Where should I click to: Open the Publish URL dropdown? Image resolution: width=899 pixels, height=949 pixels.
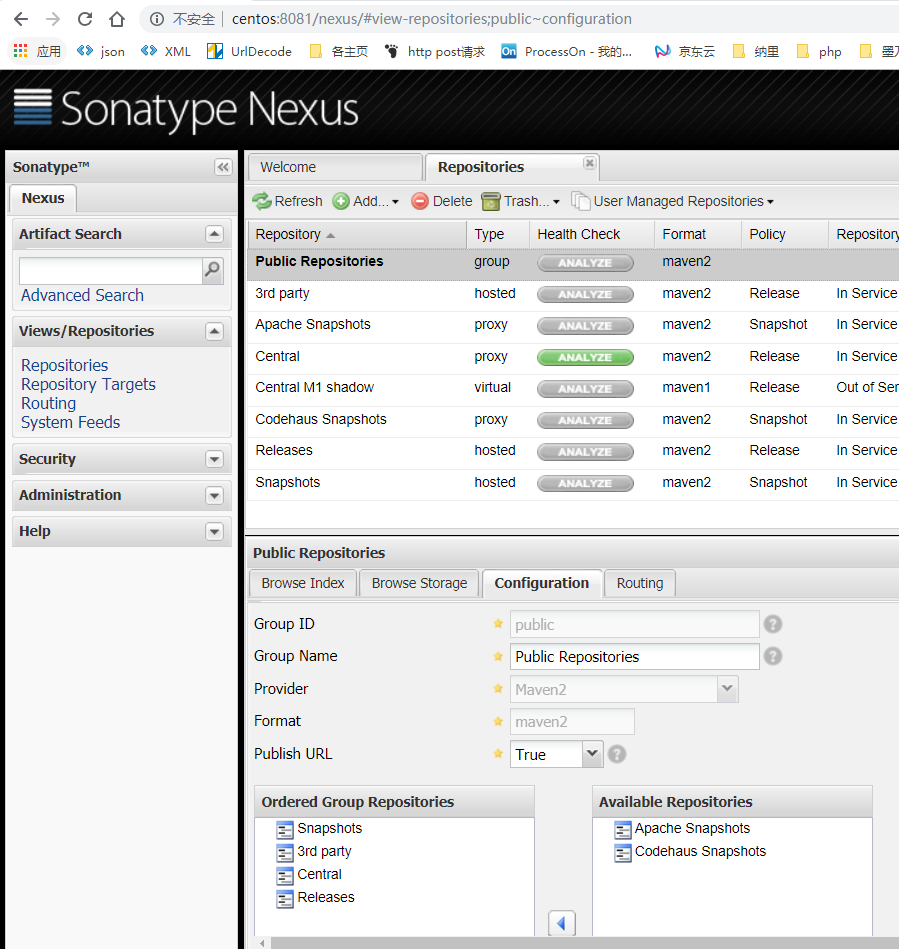click(x=592, y=754)
